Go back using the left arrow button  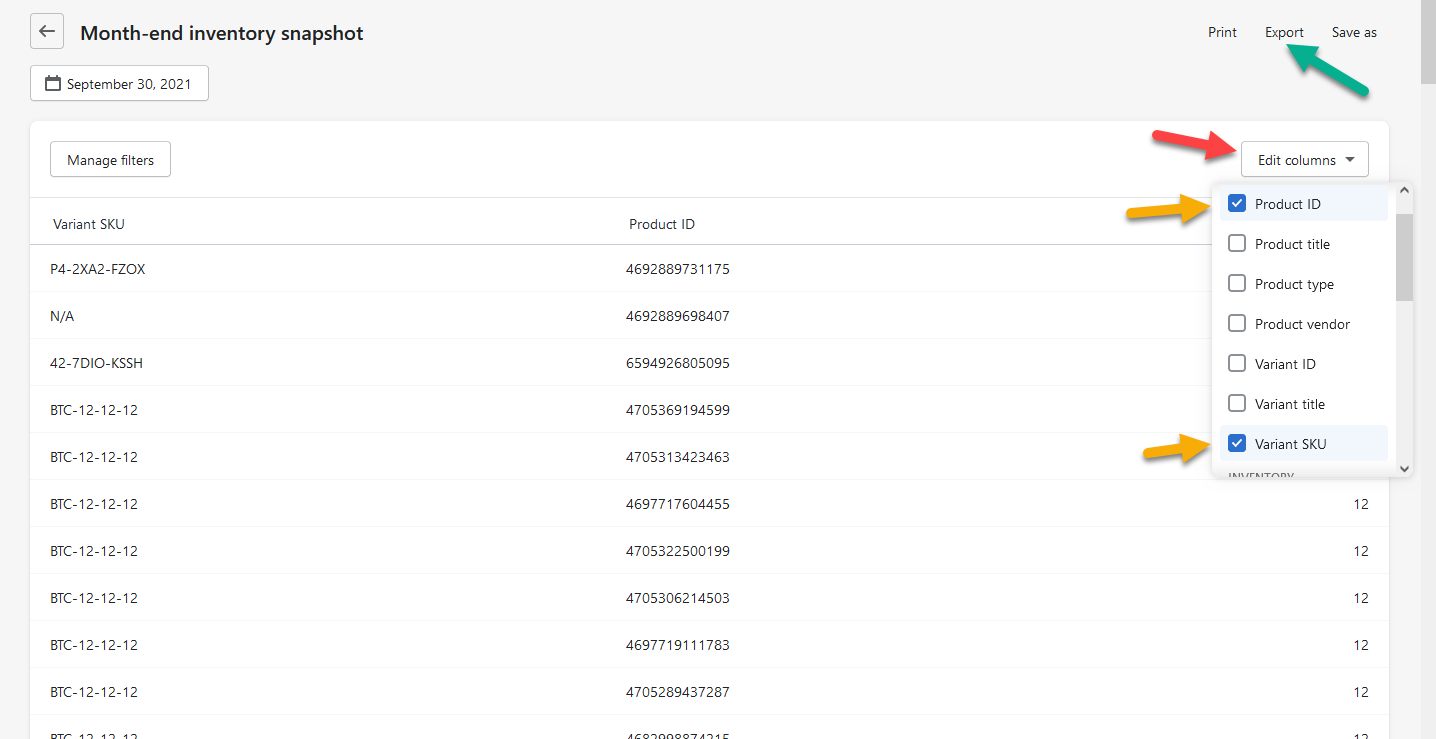pyautogui.click(x=46, y=32)
